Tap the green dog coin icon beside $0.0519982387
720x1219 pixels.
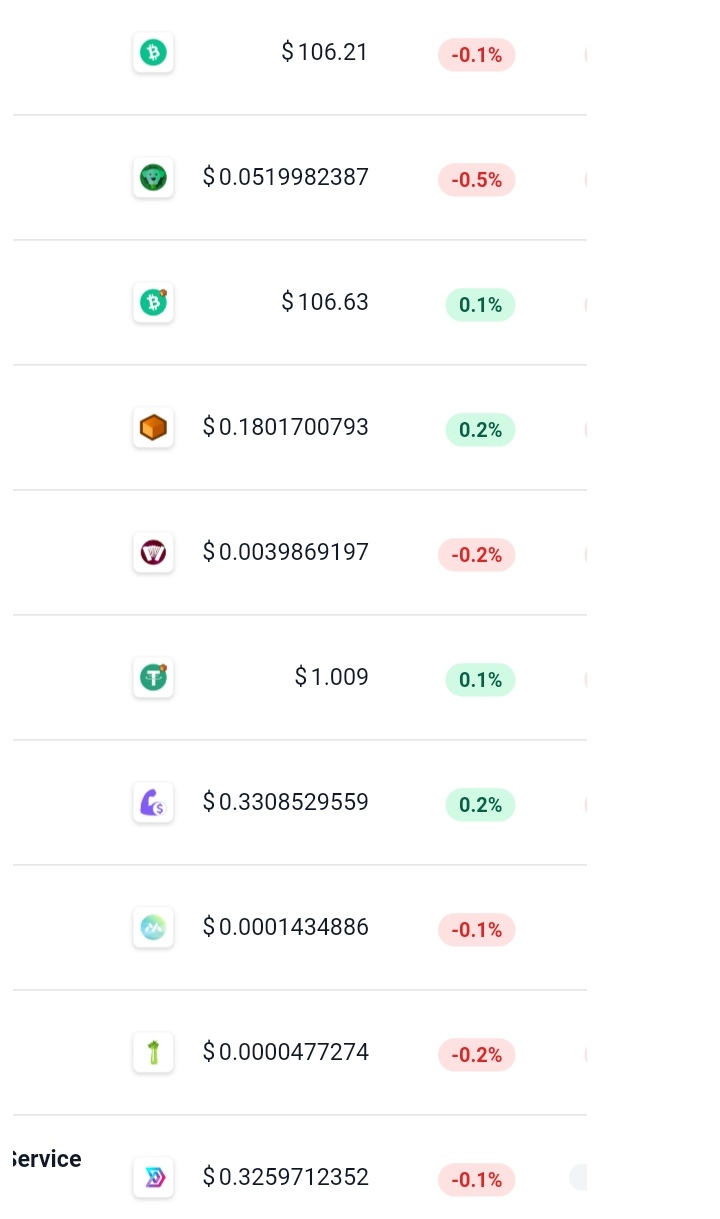(x=153, y=178)
